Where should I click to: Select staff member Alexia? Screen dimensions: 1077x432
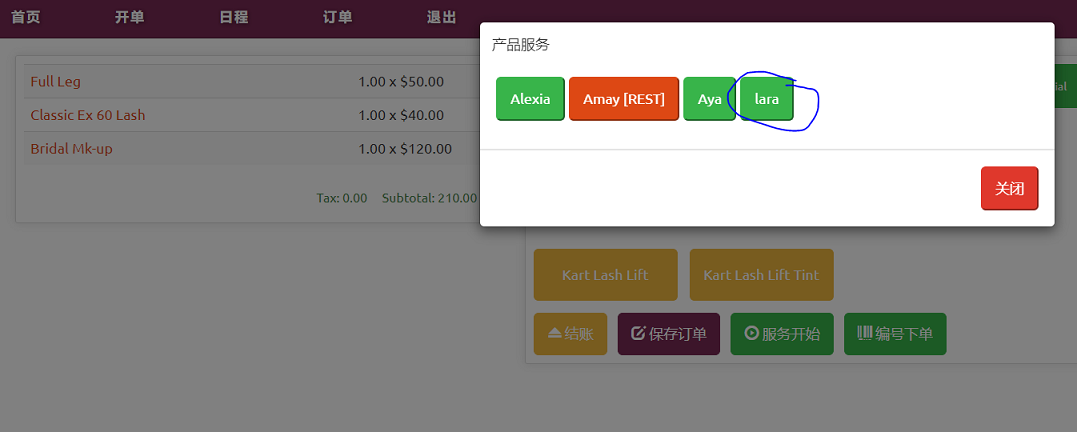(x=530, y=99)
